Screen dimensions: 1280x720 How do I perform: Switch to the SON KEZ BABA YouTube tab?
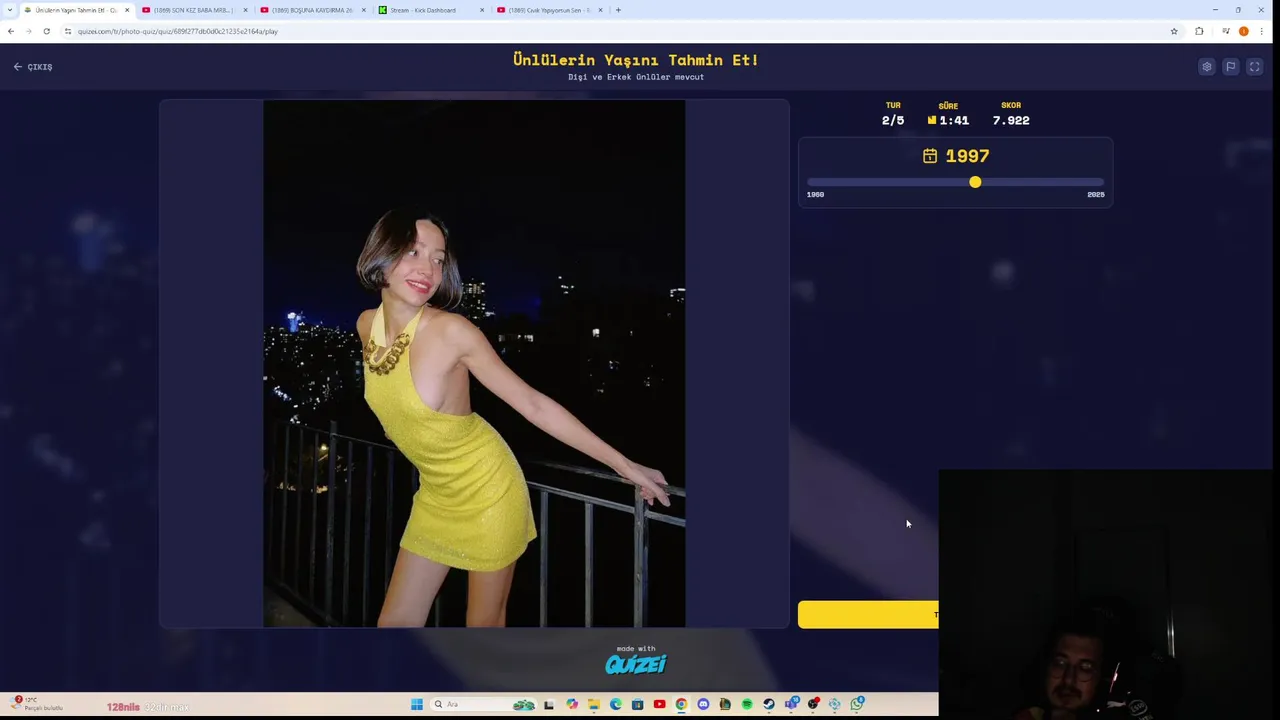[192, 10]
